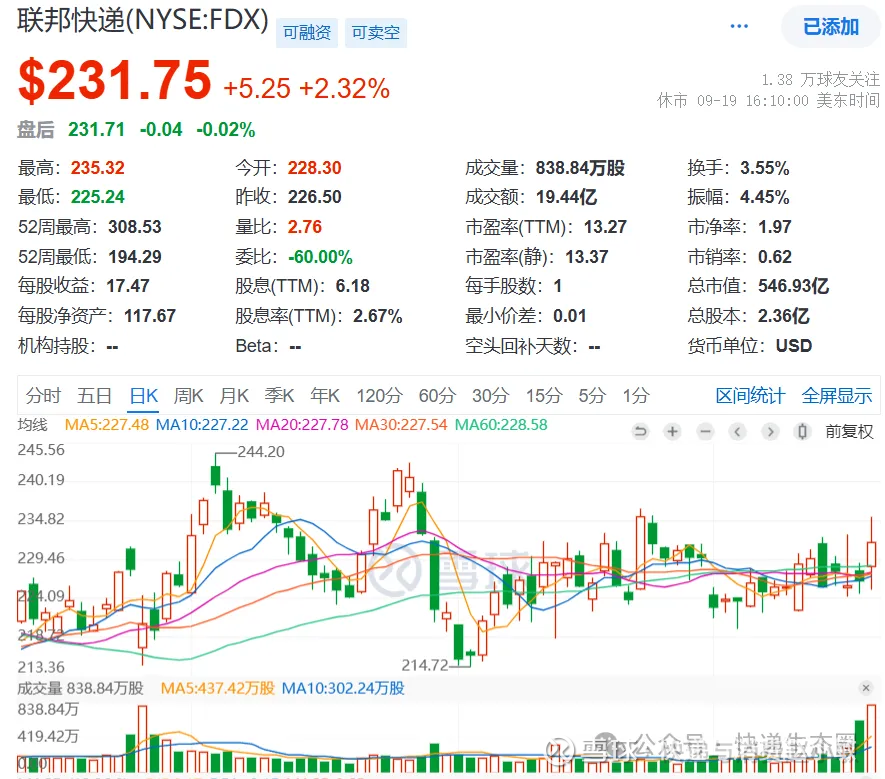Switch to the 五日 chart tab
885x779 pixels.
click(x=94, y=396)
